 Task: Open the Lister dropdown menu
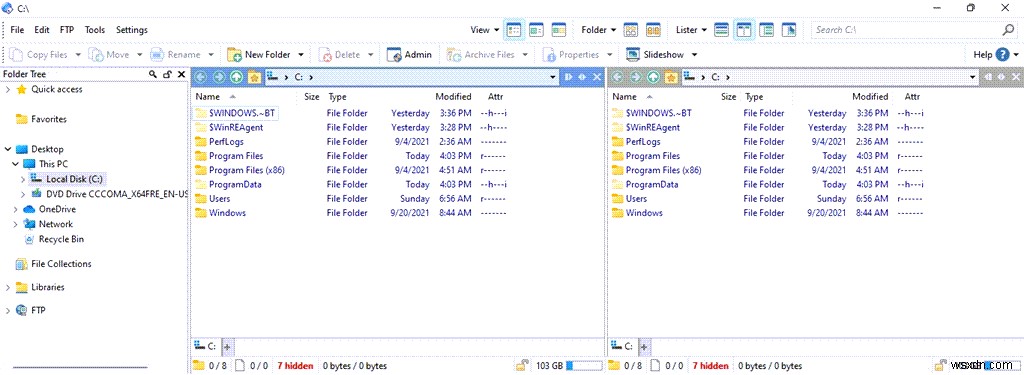[692, 29]
